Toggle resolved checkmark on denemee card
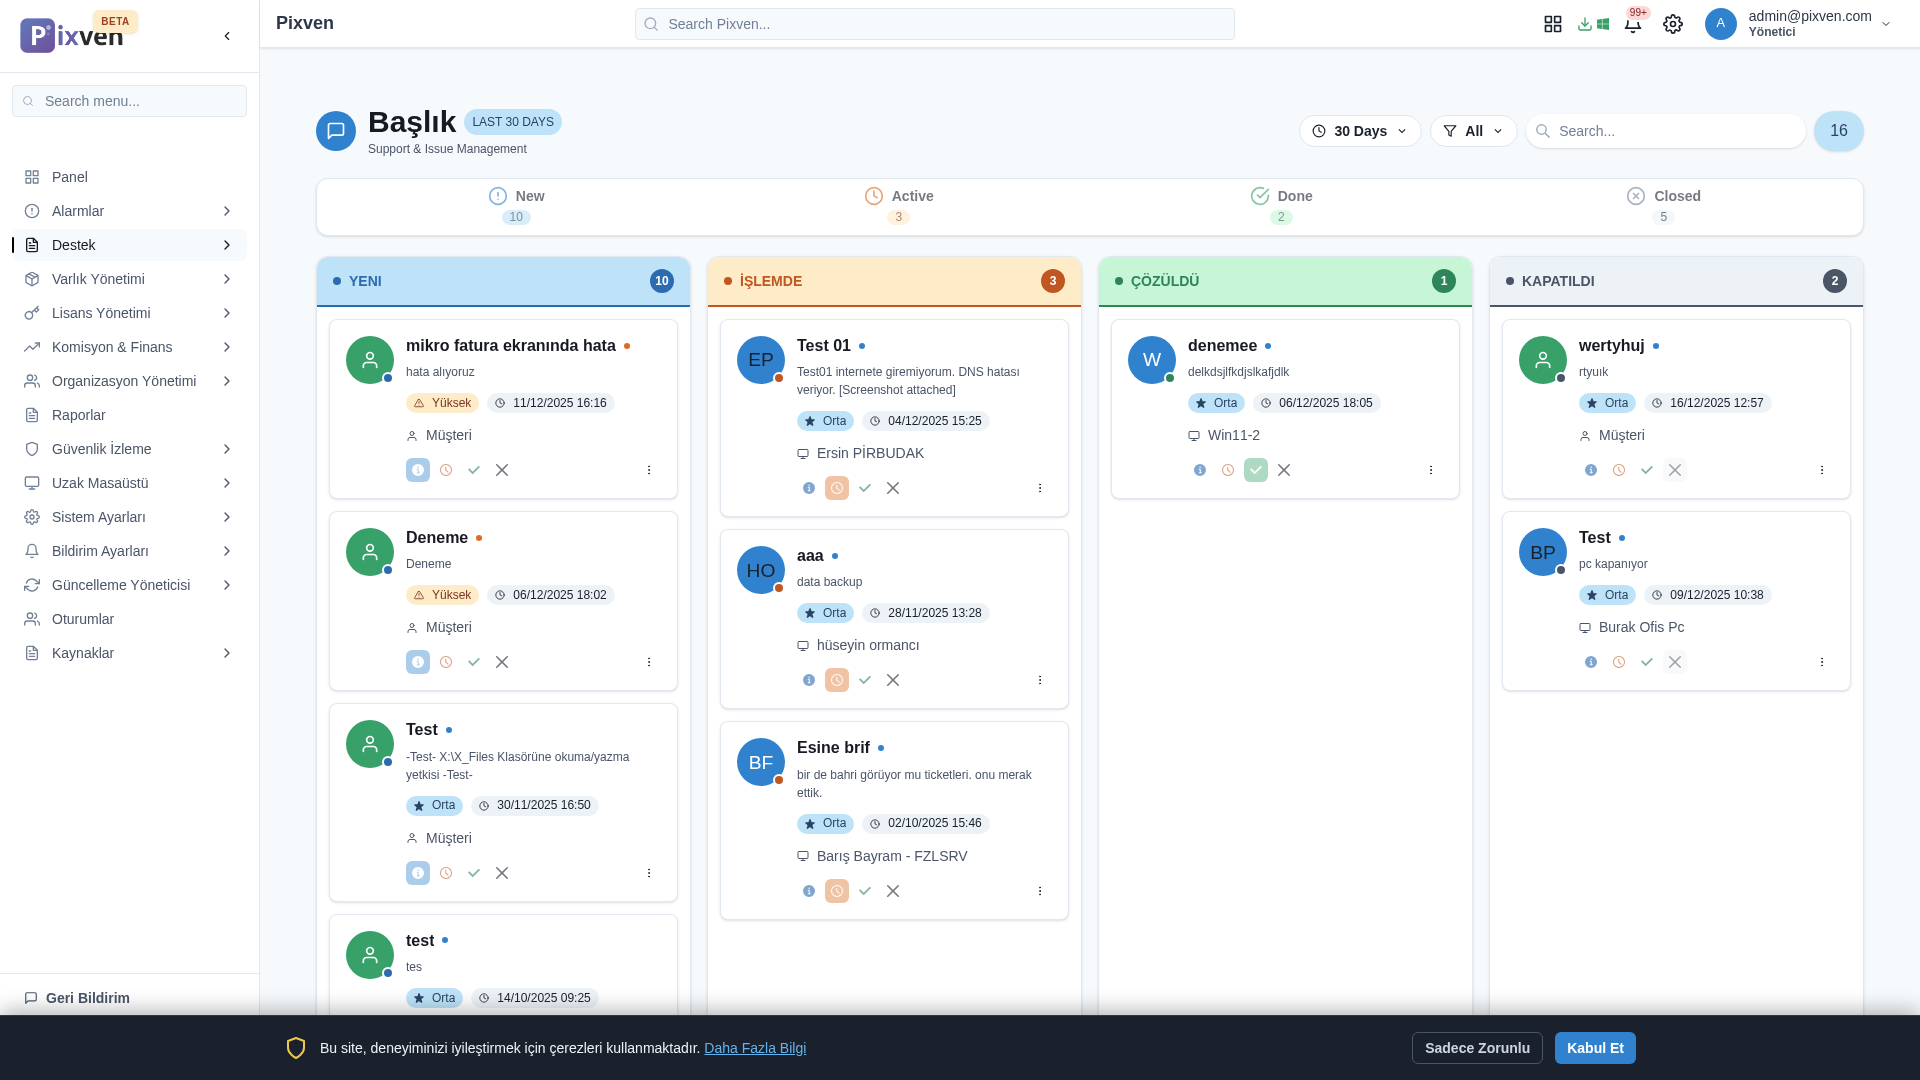This screenshot has height=1080, width=1920. coord(1256,470)
